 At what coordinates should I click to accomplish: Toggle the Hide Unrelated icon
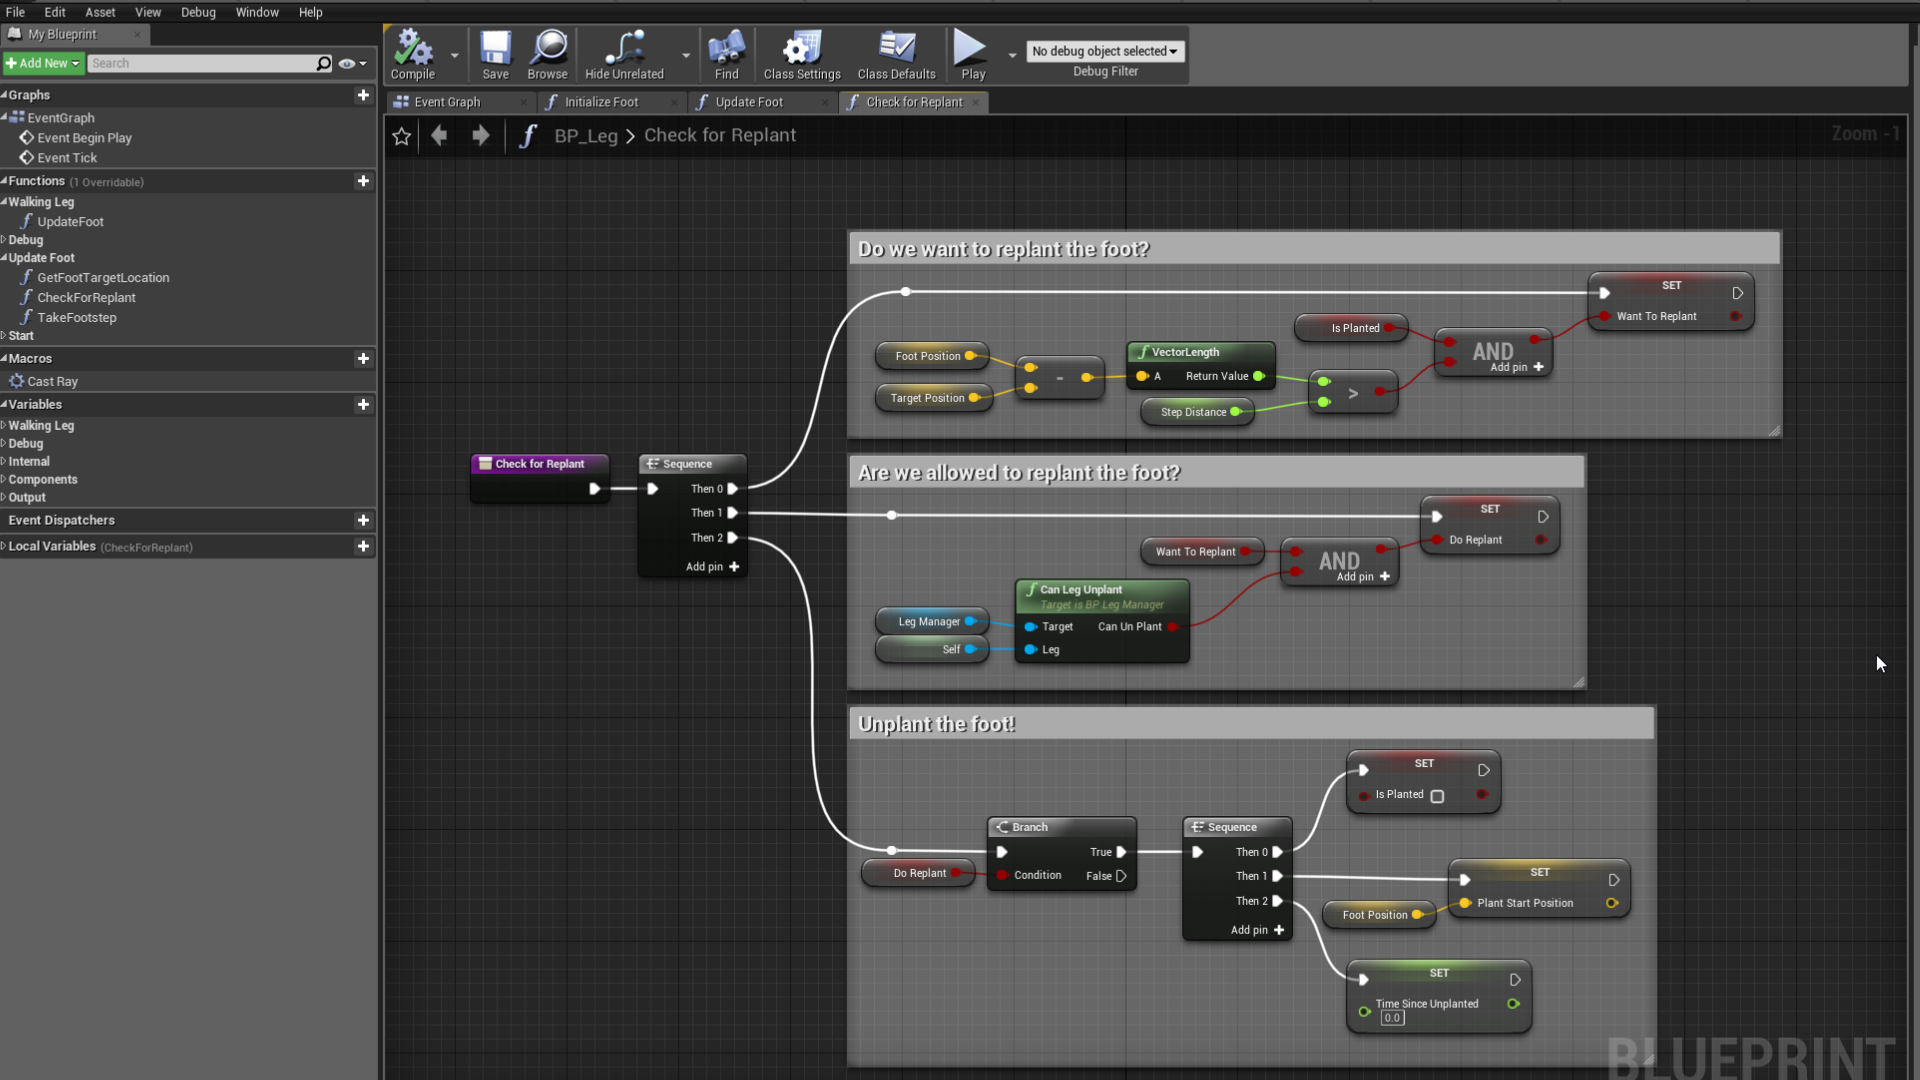[624, 48]
